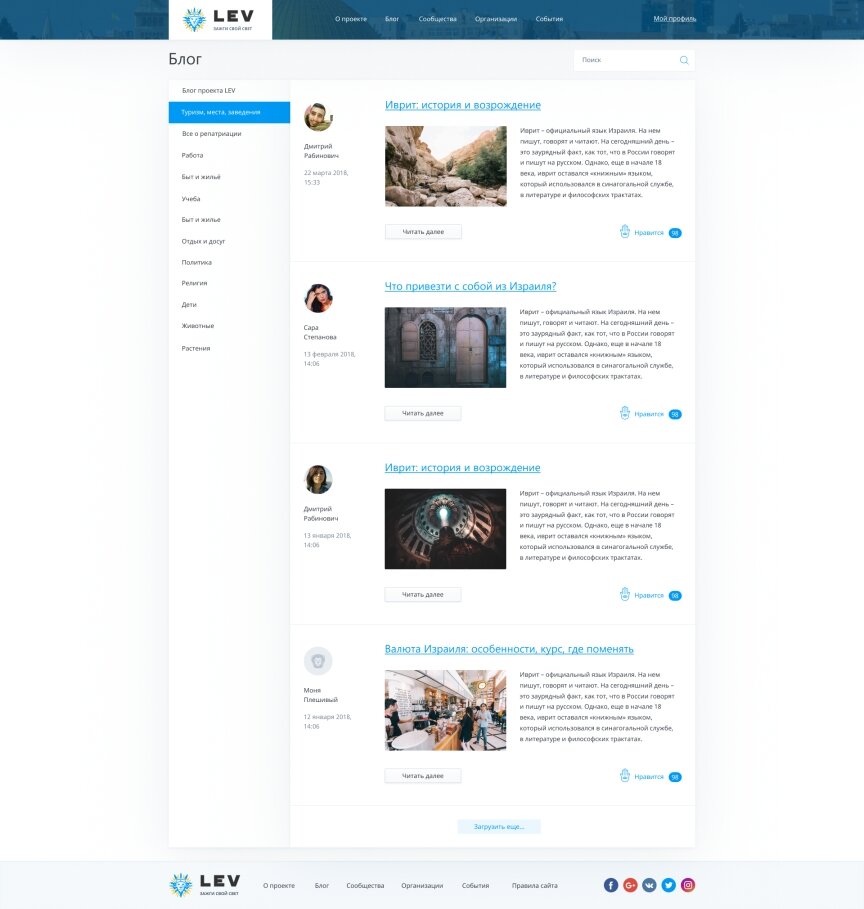Open Иврит post title dated 13 января 2018
The height and width of the screenshot is (909, 864).
[x=463, y=468]
